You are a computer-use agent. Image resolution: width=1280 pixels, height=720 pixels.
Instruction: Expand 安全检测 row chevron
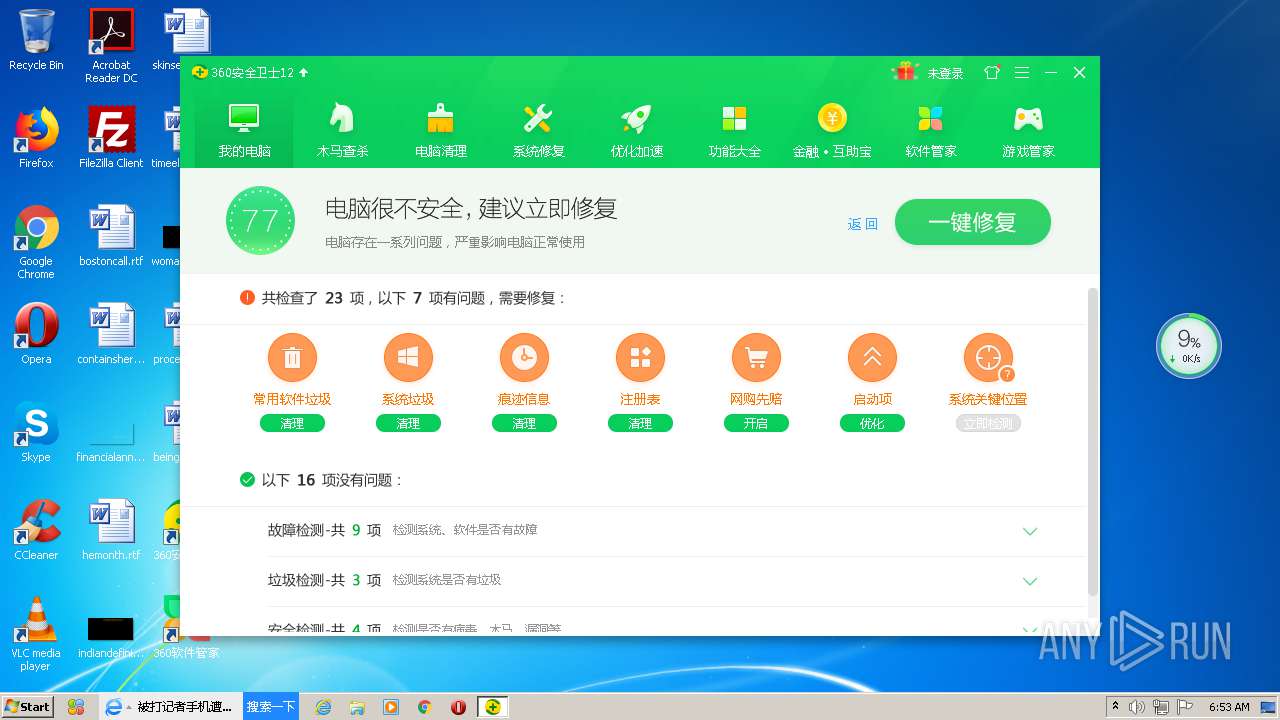click(x=1030, y=629)
